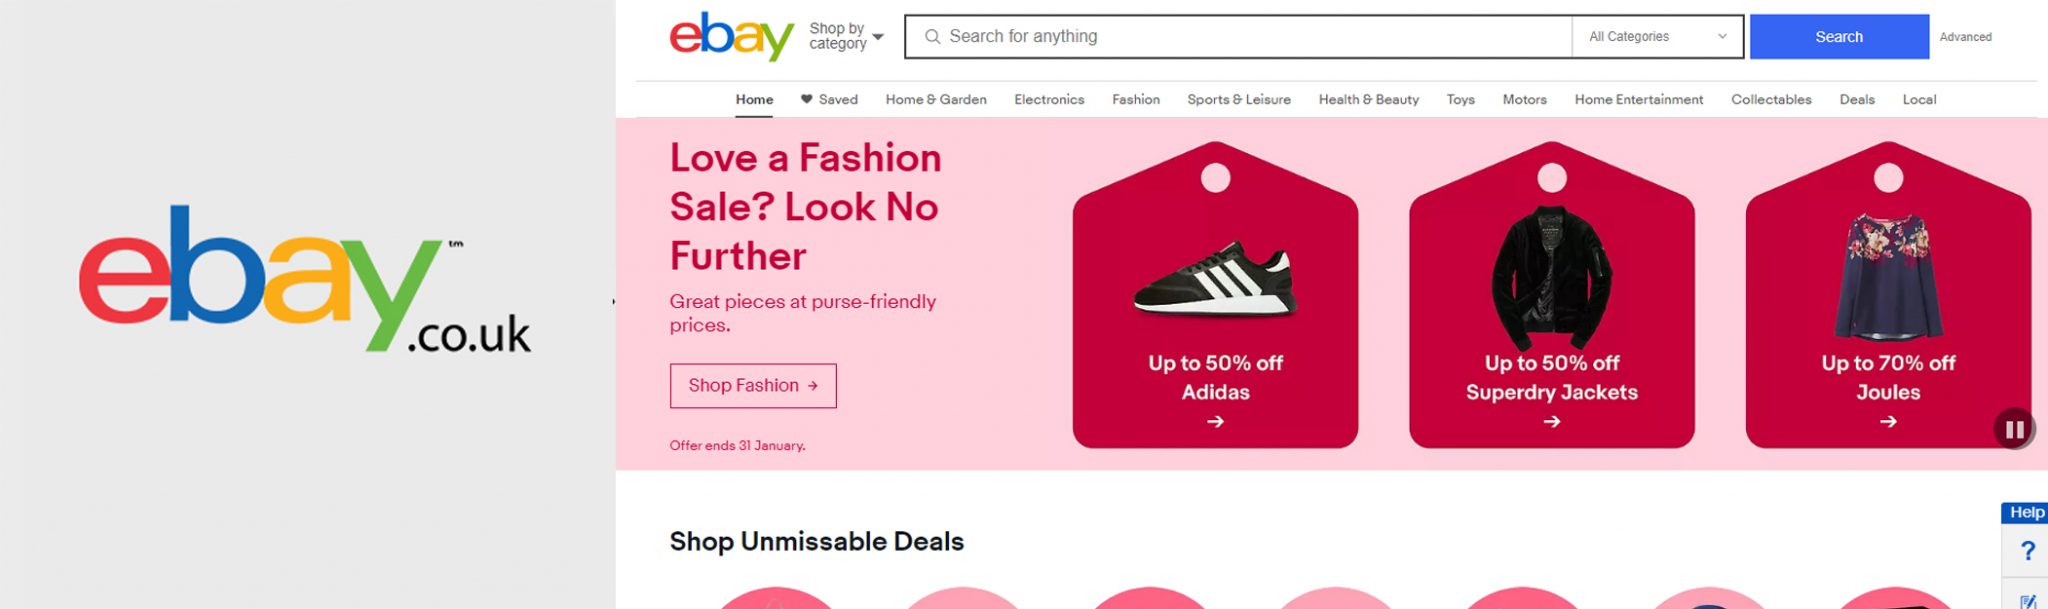
Task: Click the arrow on the Joules offer tile
Action: point(1888,423)
